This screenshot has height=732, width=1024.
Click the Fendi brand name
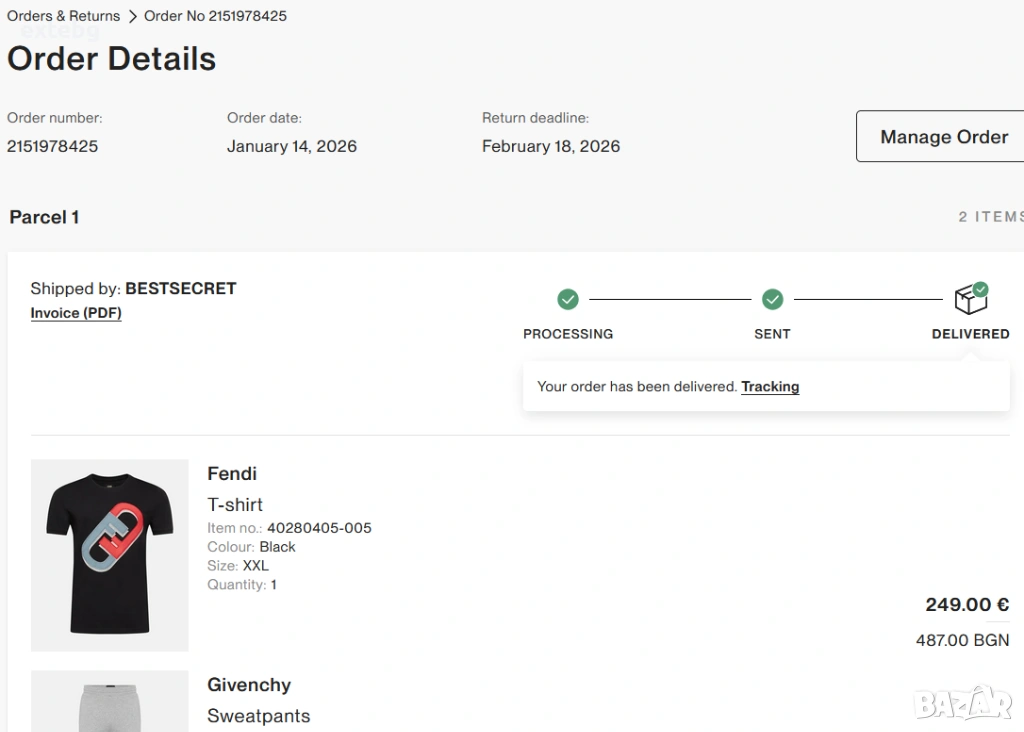pyautogui.click(x=232, y=473)
